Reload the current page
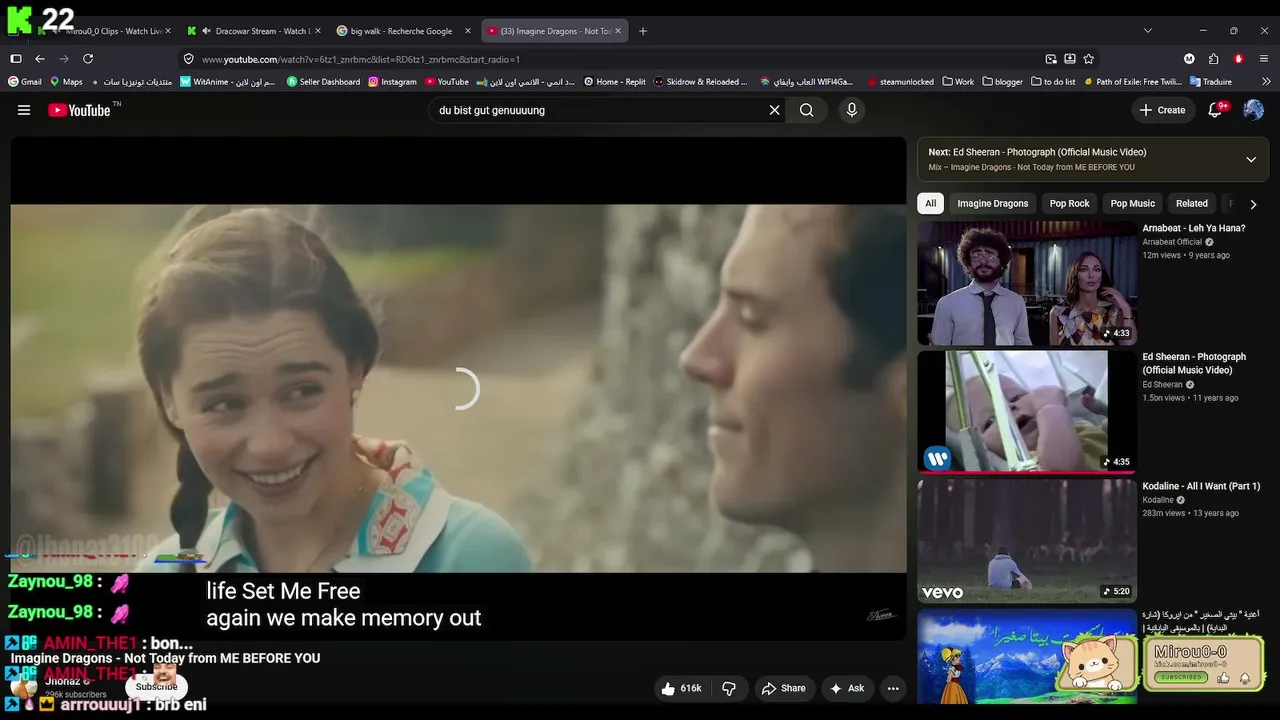This screenshot has width=1280, height=720. (x=88, y=59)
